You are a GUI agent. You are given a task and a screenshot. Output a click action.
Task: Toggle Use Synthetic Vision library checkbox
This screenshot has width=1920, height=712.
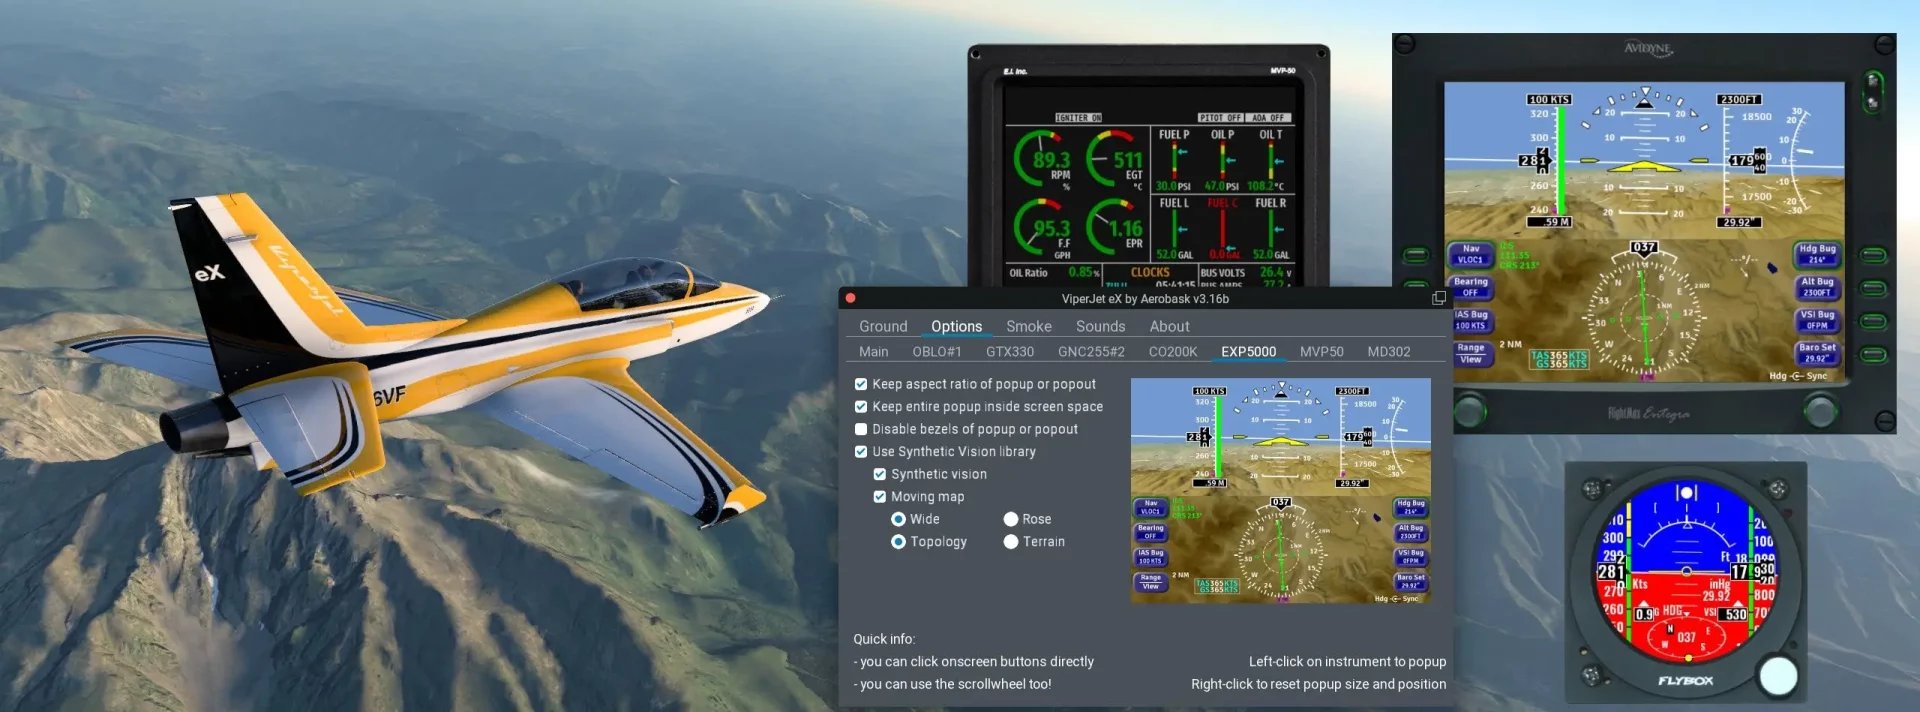[861, 452]
